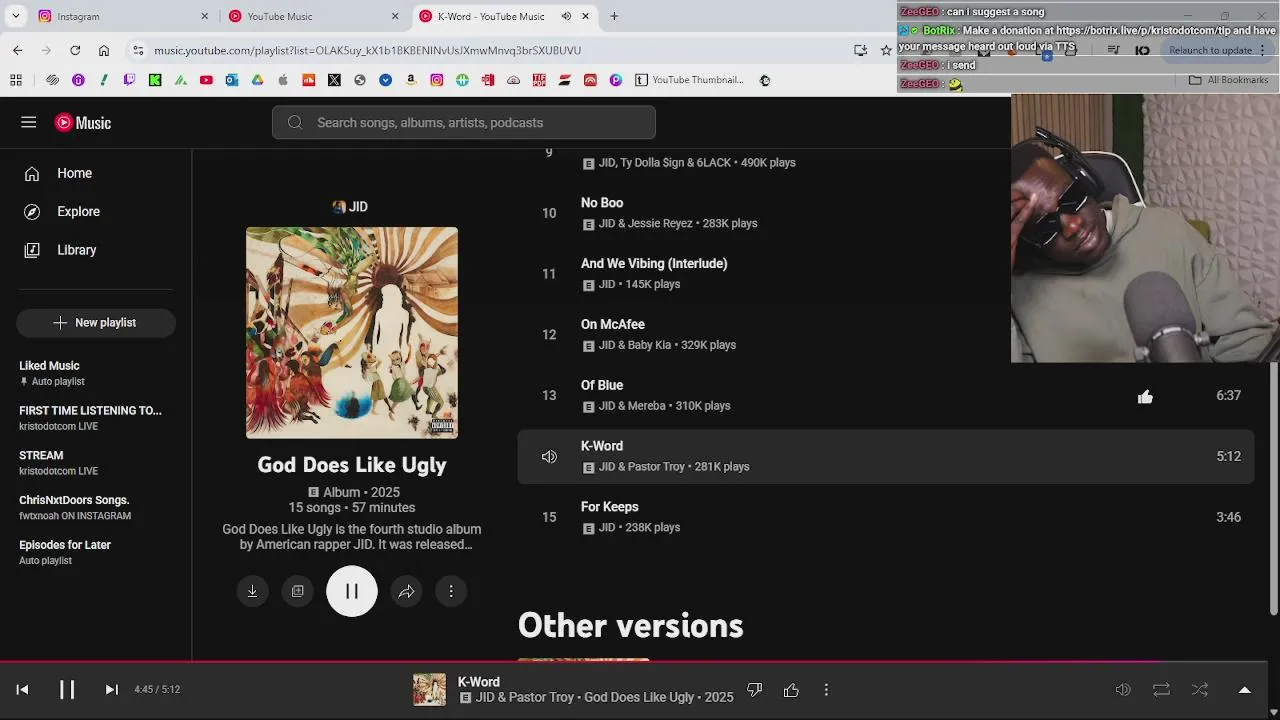This screenshot has width=1280, height=720.
Task: Skip to previous track
Action: pos(22,689)
